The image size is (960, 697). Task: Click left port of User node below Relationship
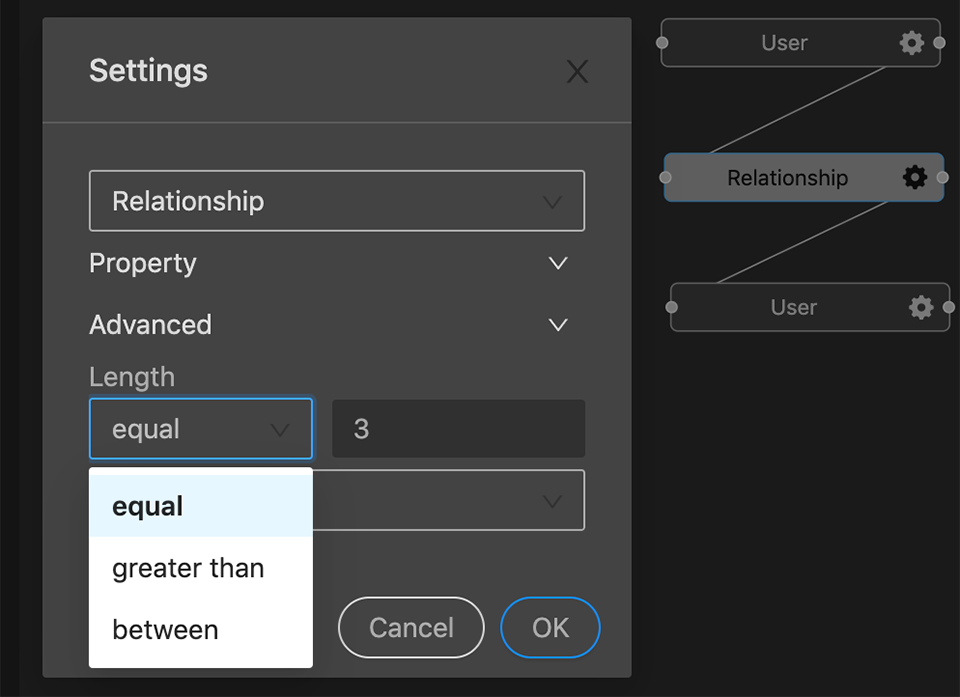(672, 307)
